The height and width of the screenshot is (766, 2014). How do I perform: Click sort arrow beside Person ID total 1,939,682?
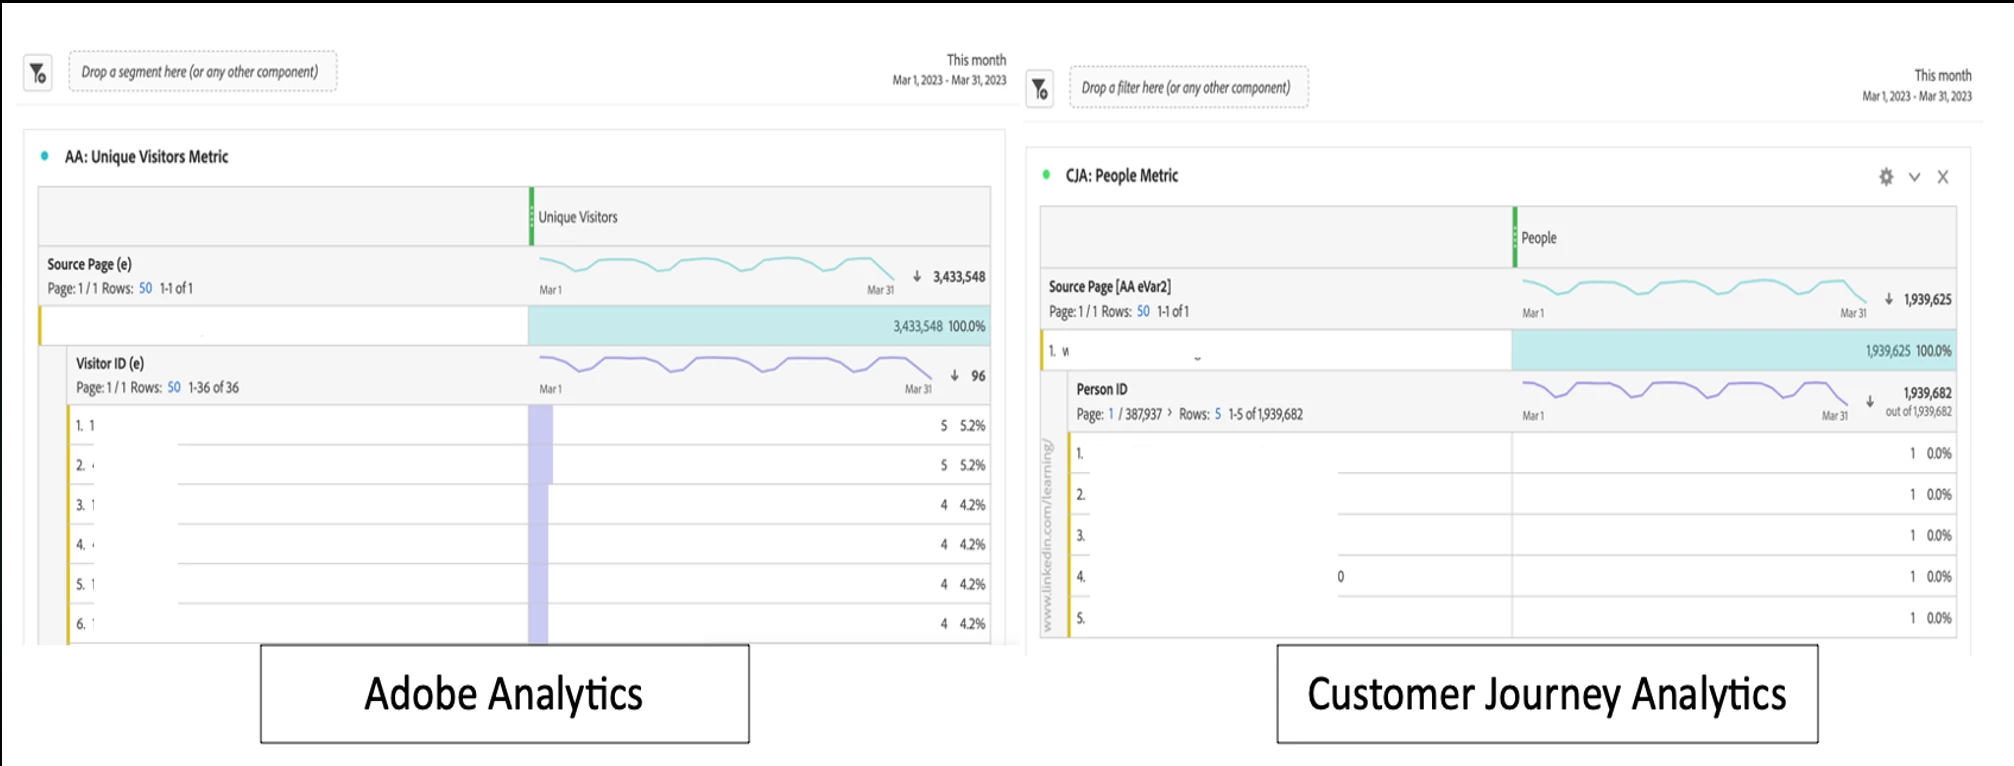click(x=1869, y=401)
